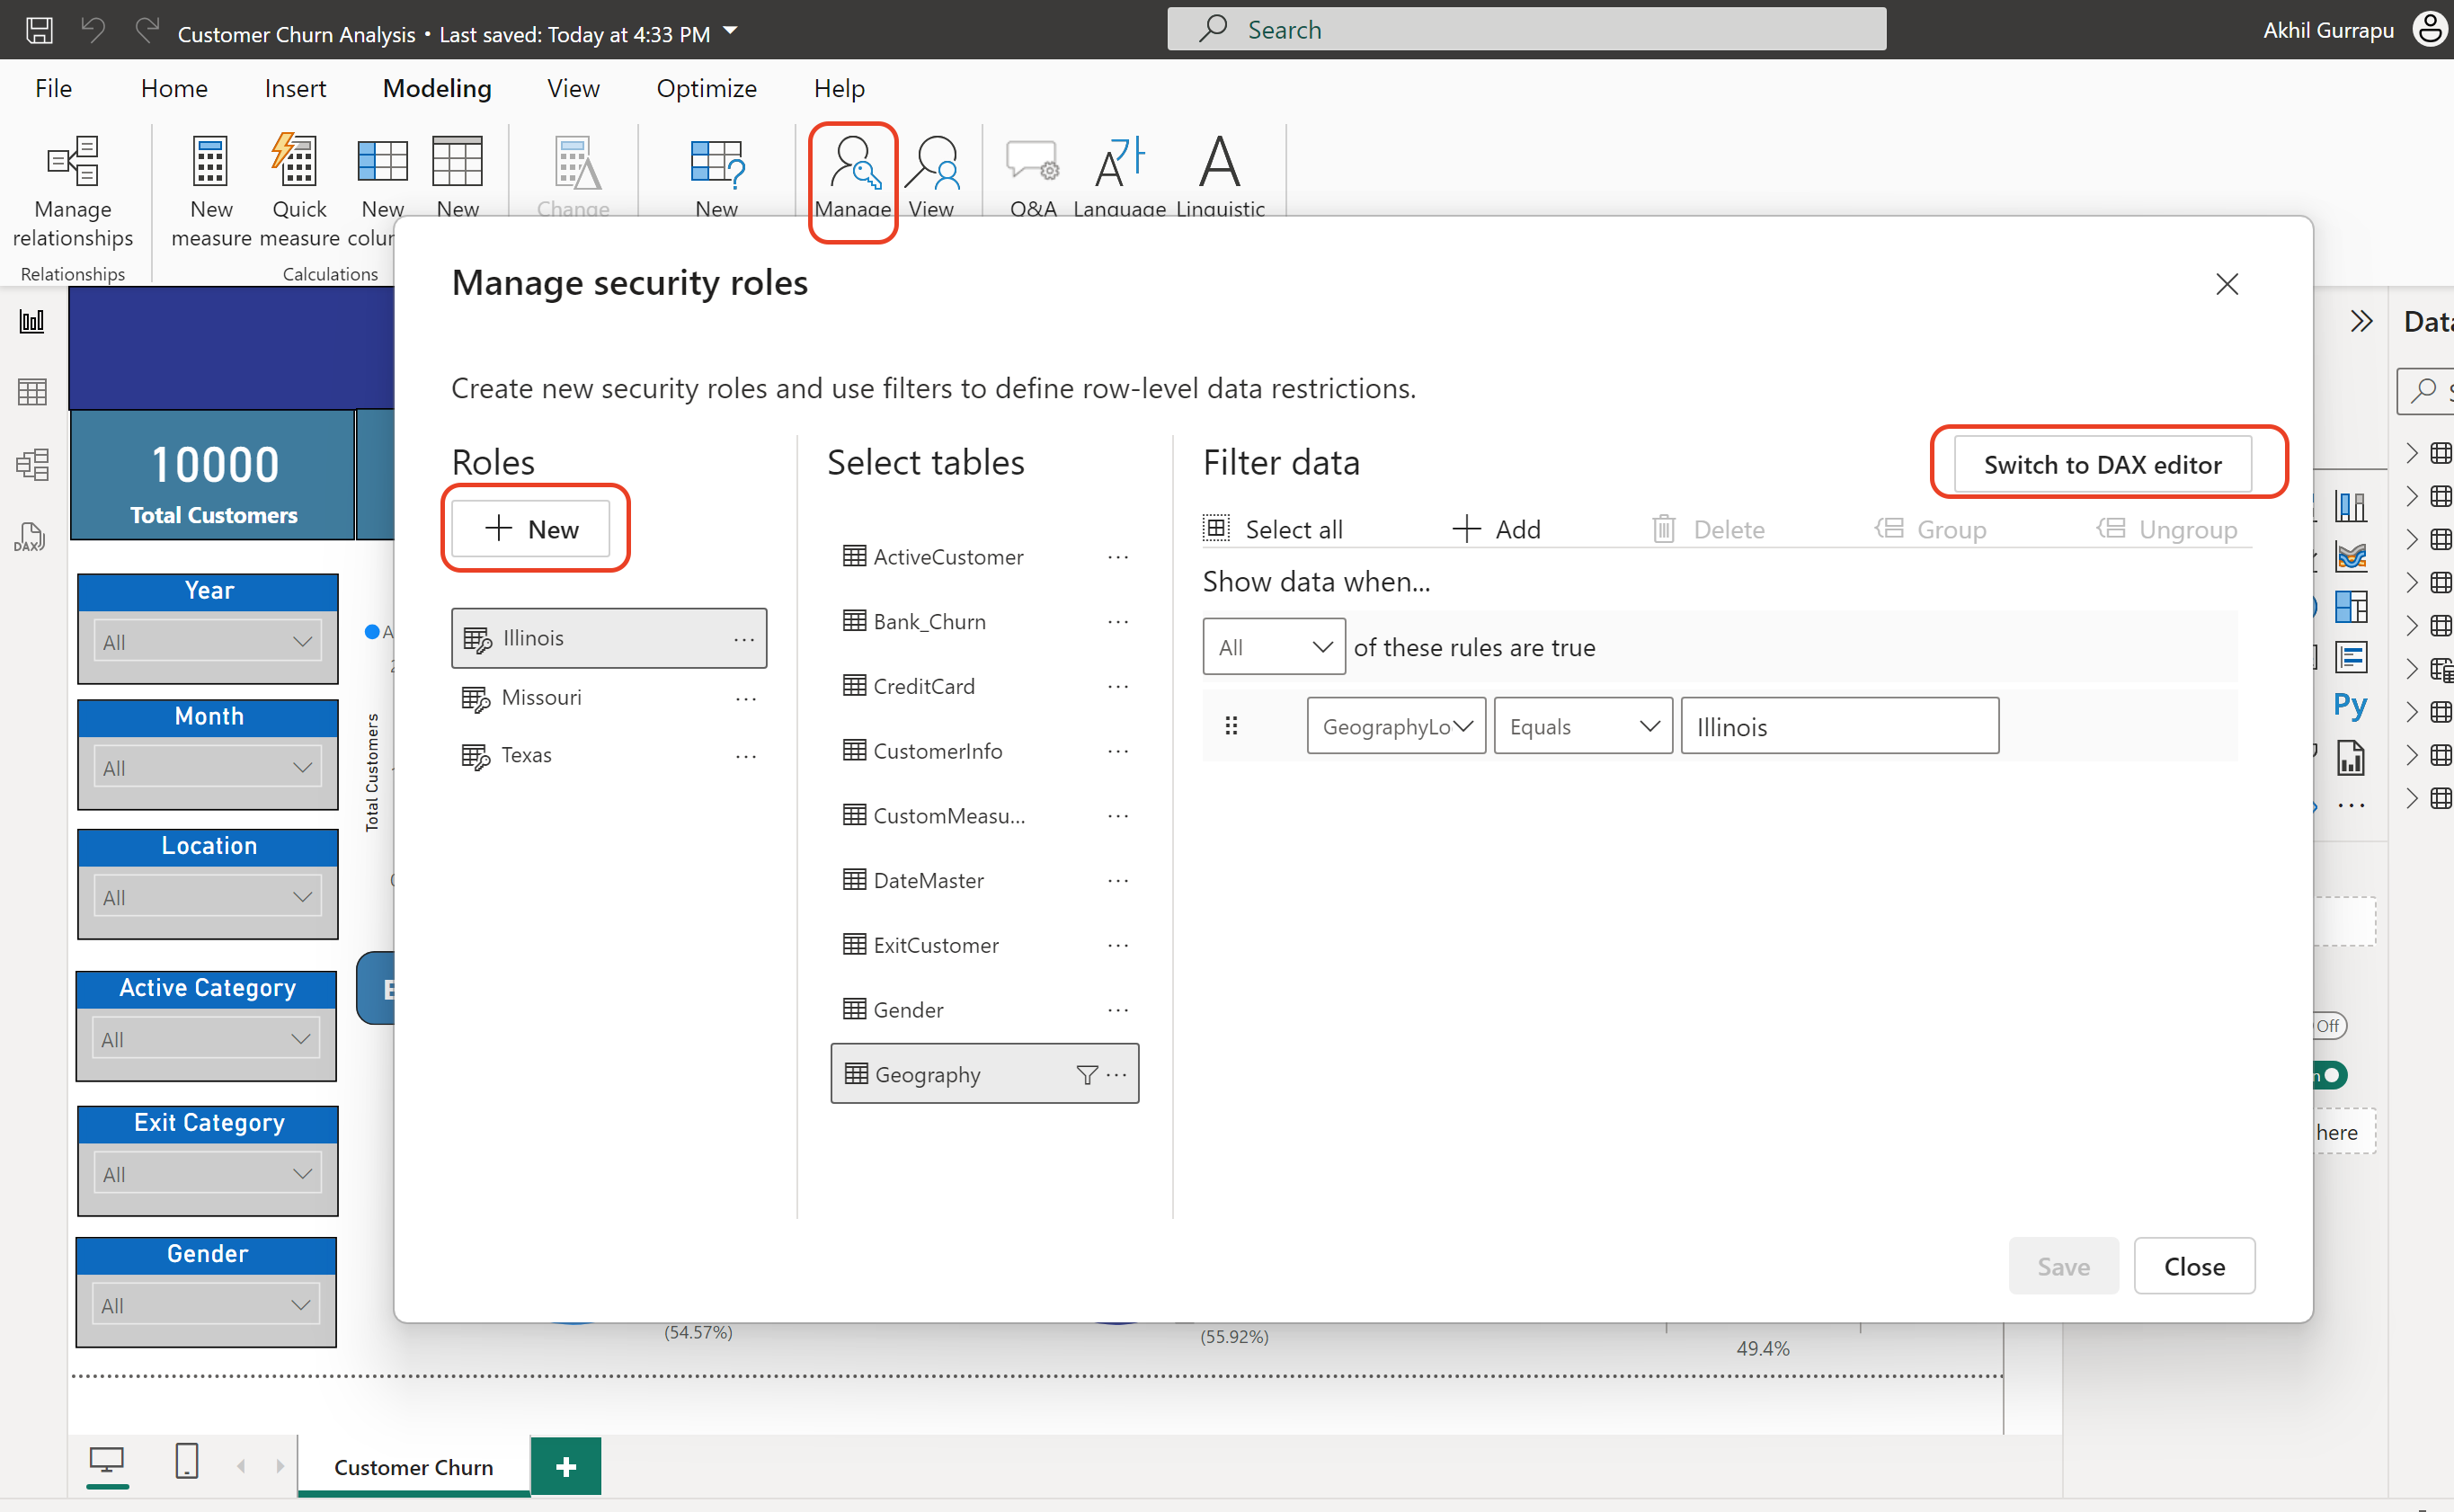Open the All rules condition dropdown
Screen dimensions: 2454x1512
click(x=1273, y=647)
